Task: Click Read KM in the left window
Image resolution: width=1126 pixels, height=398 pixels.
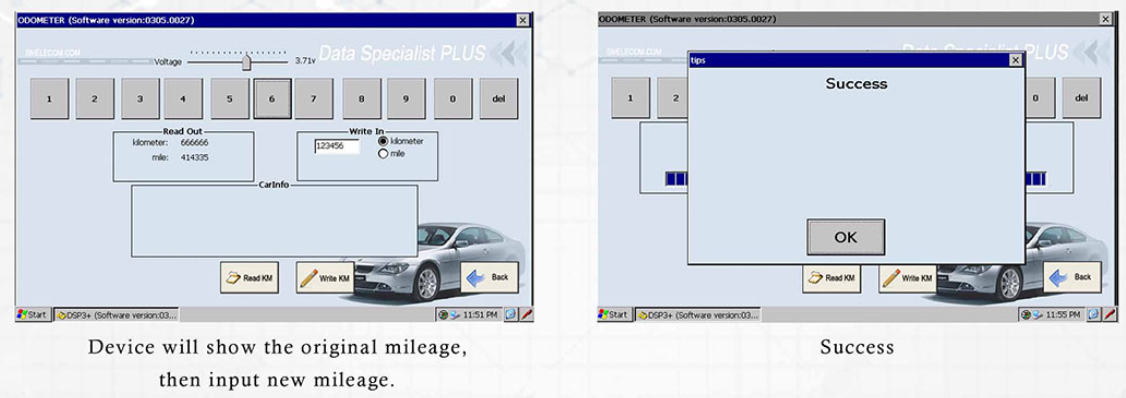Action: coord(250,278)
